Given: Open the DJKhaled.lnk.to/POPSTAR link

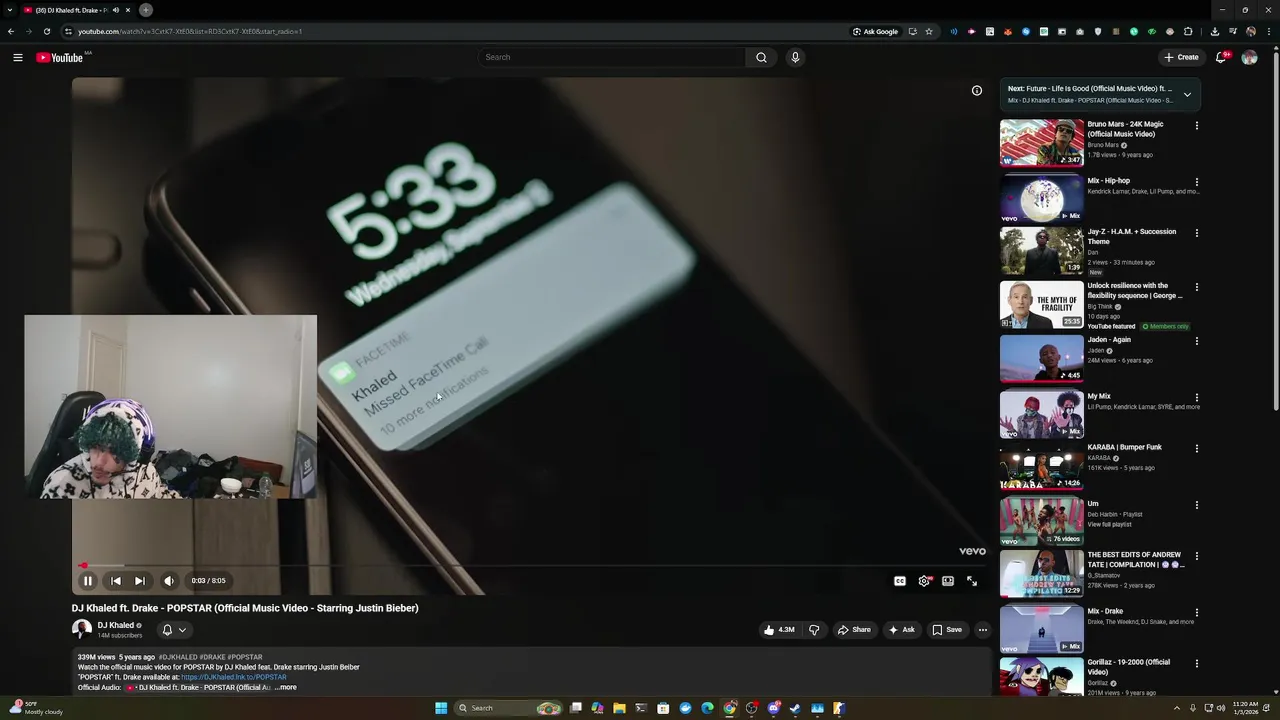Looking at the screenshot, I should [233, 677].
